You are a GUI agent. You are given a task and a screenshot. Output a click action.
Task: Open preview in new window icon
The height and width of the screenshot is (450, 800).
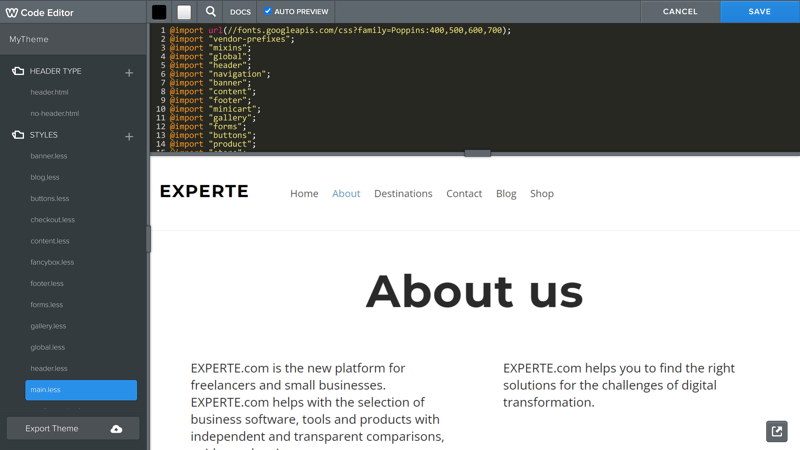(777, 432)
